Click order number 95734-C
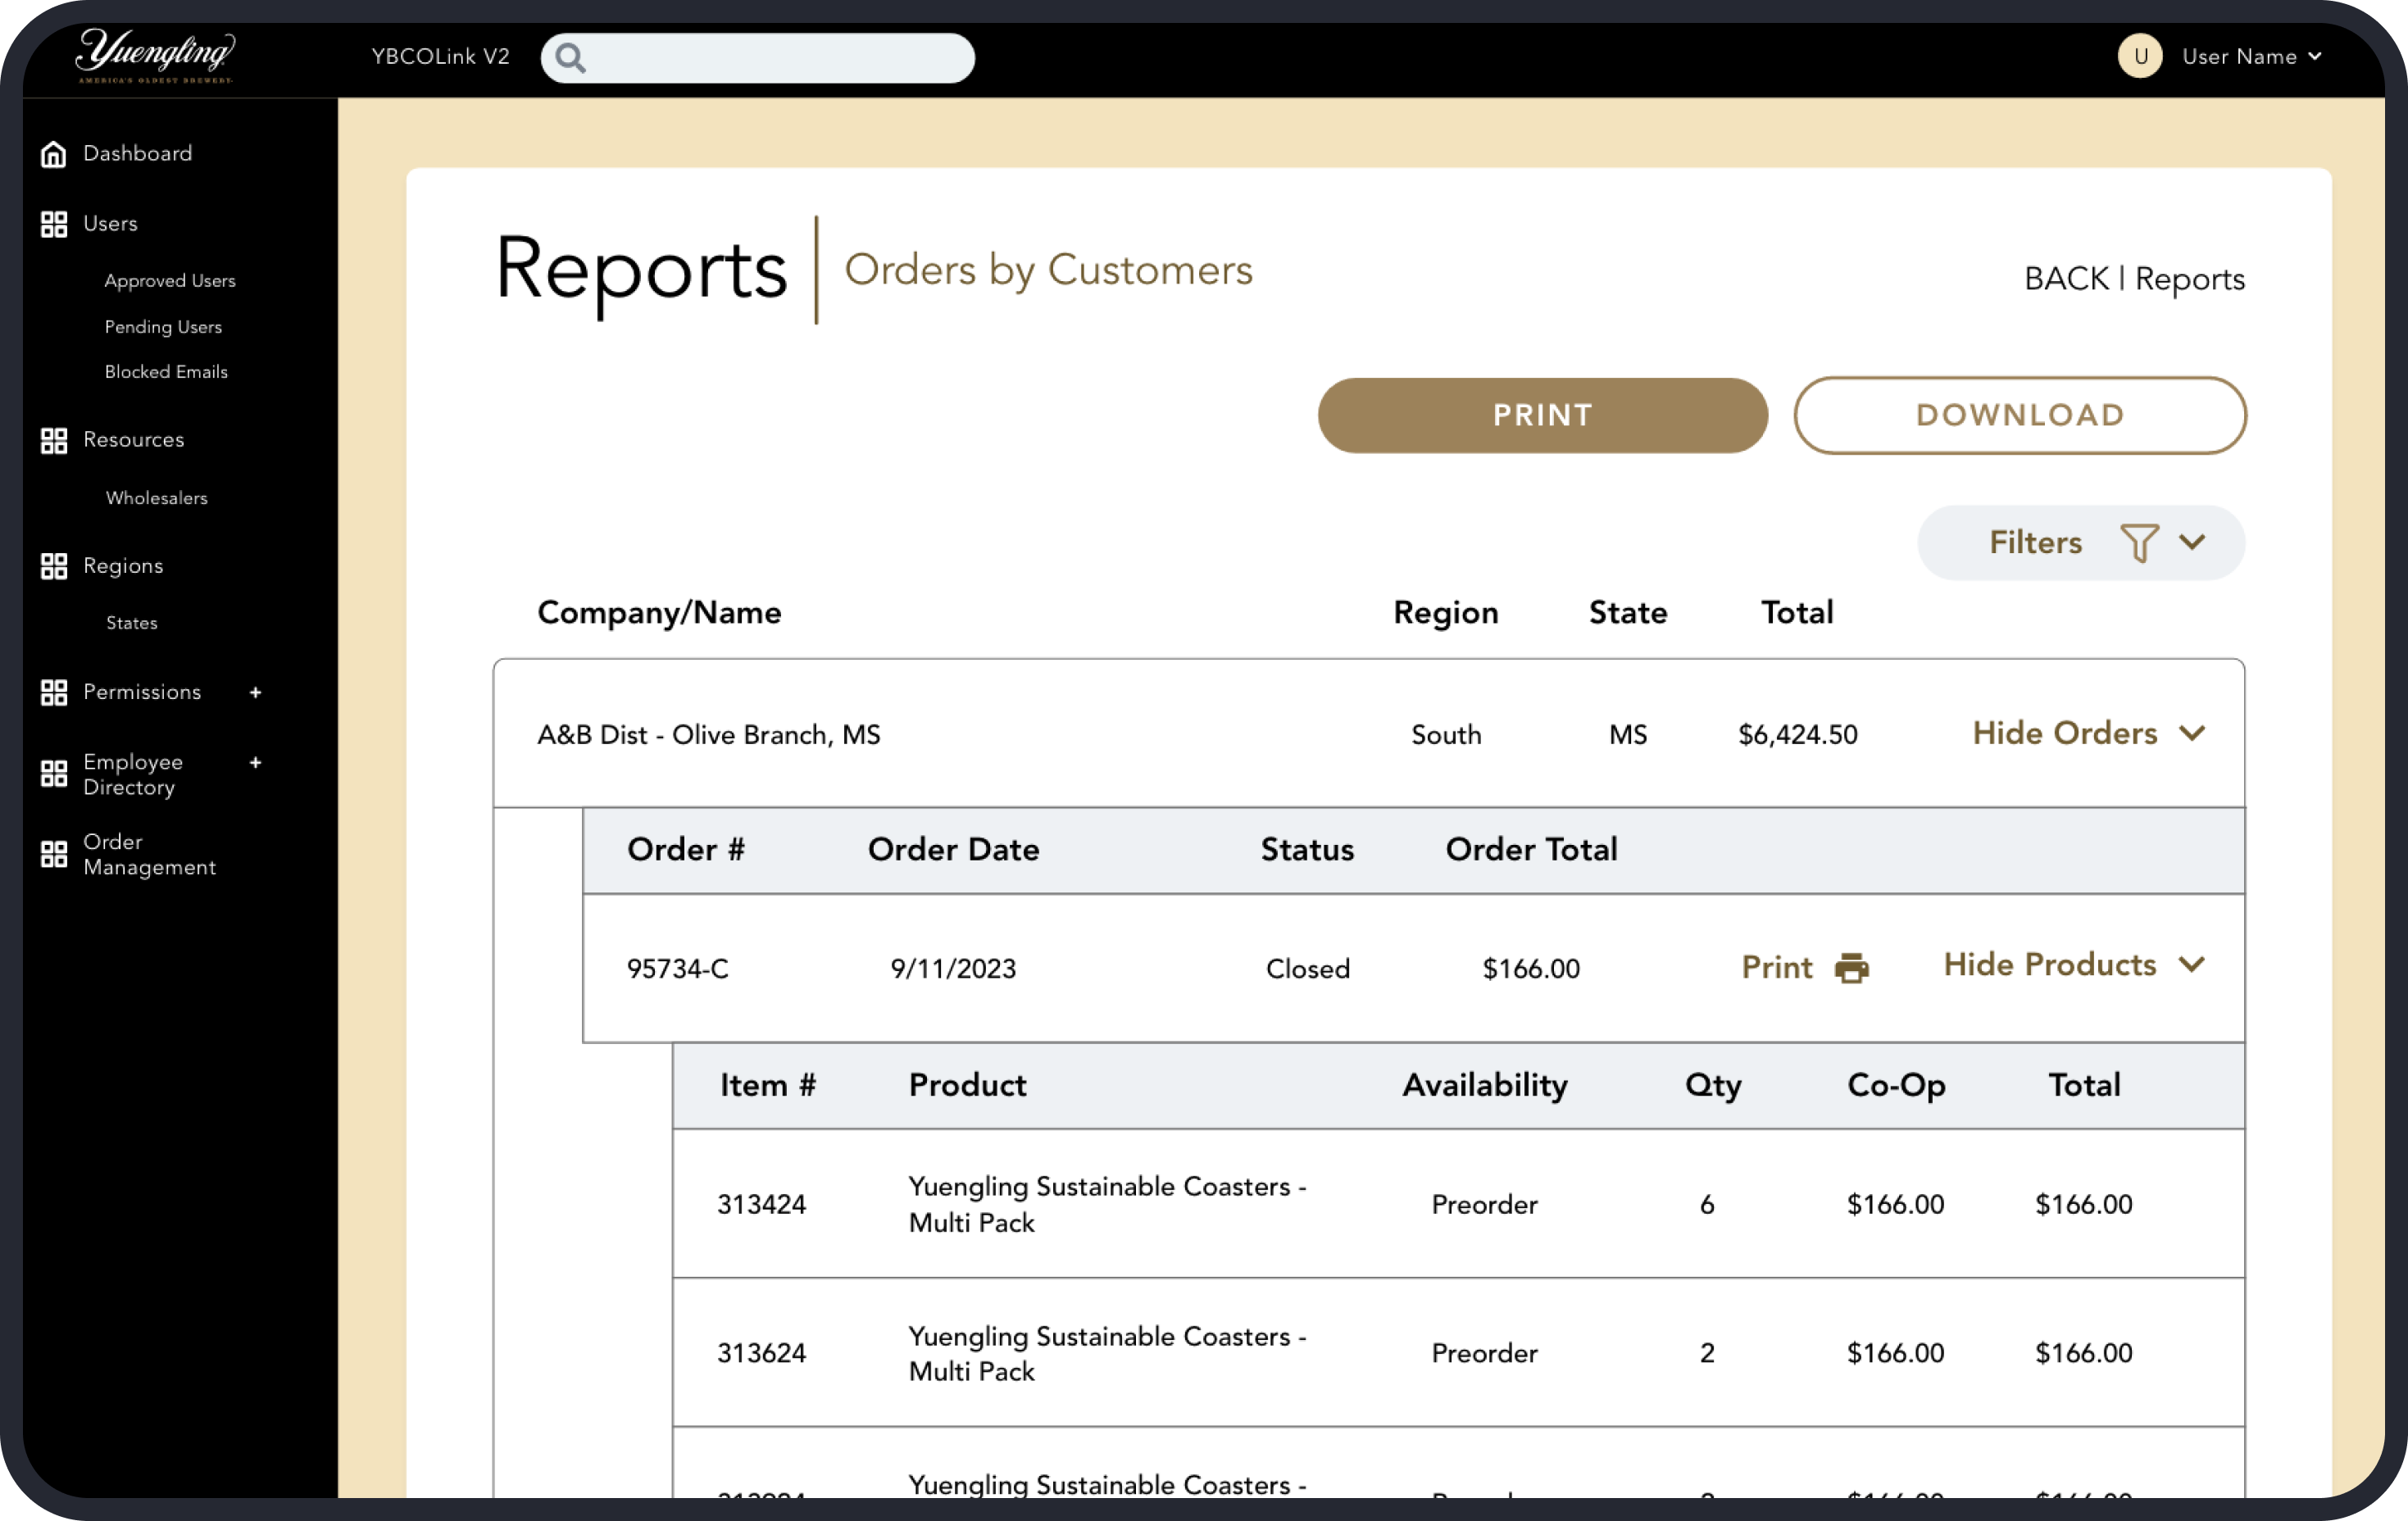The image size is (2408, 1521). pyautogui.click(x=677, y=968)
